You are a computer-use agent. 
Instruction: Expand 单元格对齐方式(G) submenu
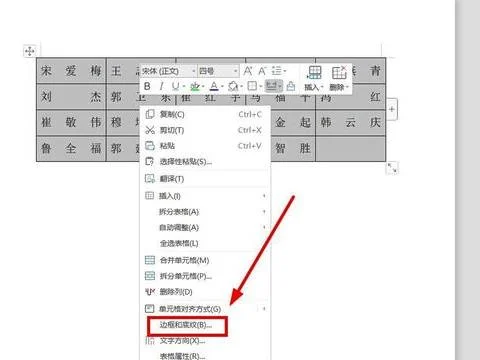pyautogui.click(x=205, y=309)
